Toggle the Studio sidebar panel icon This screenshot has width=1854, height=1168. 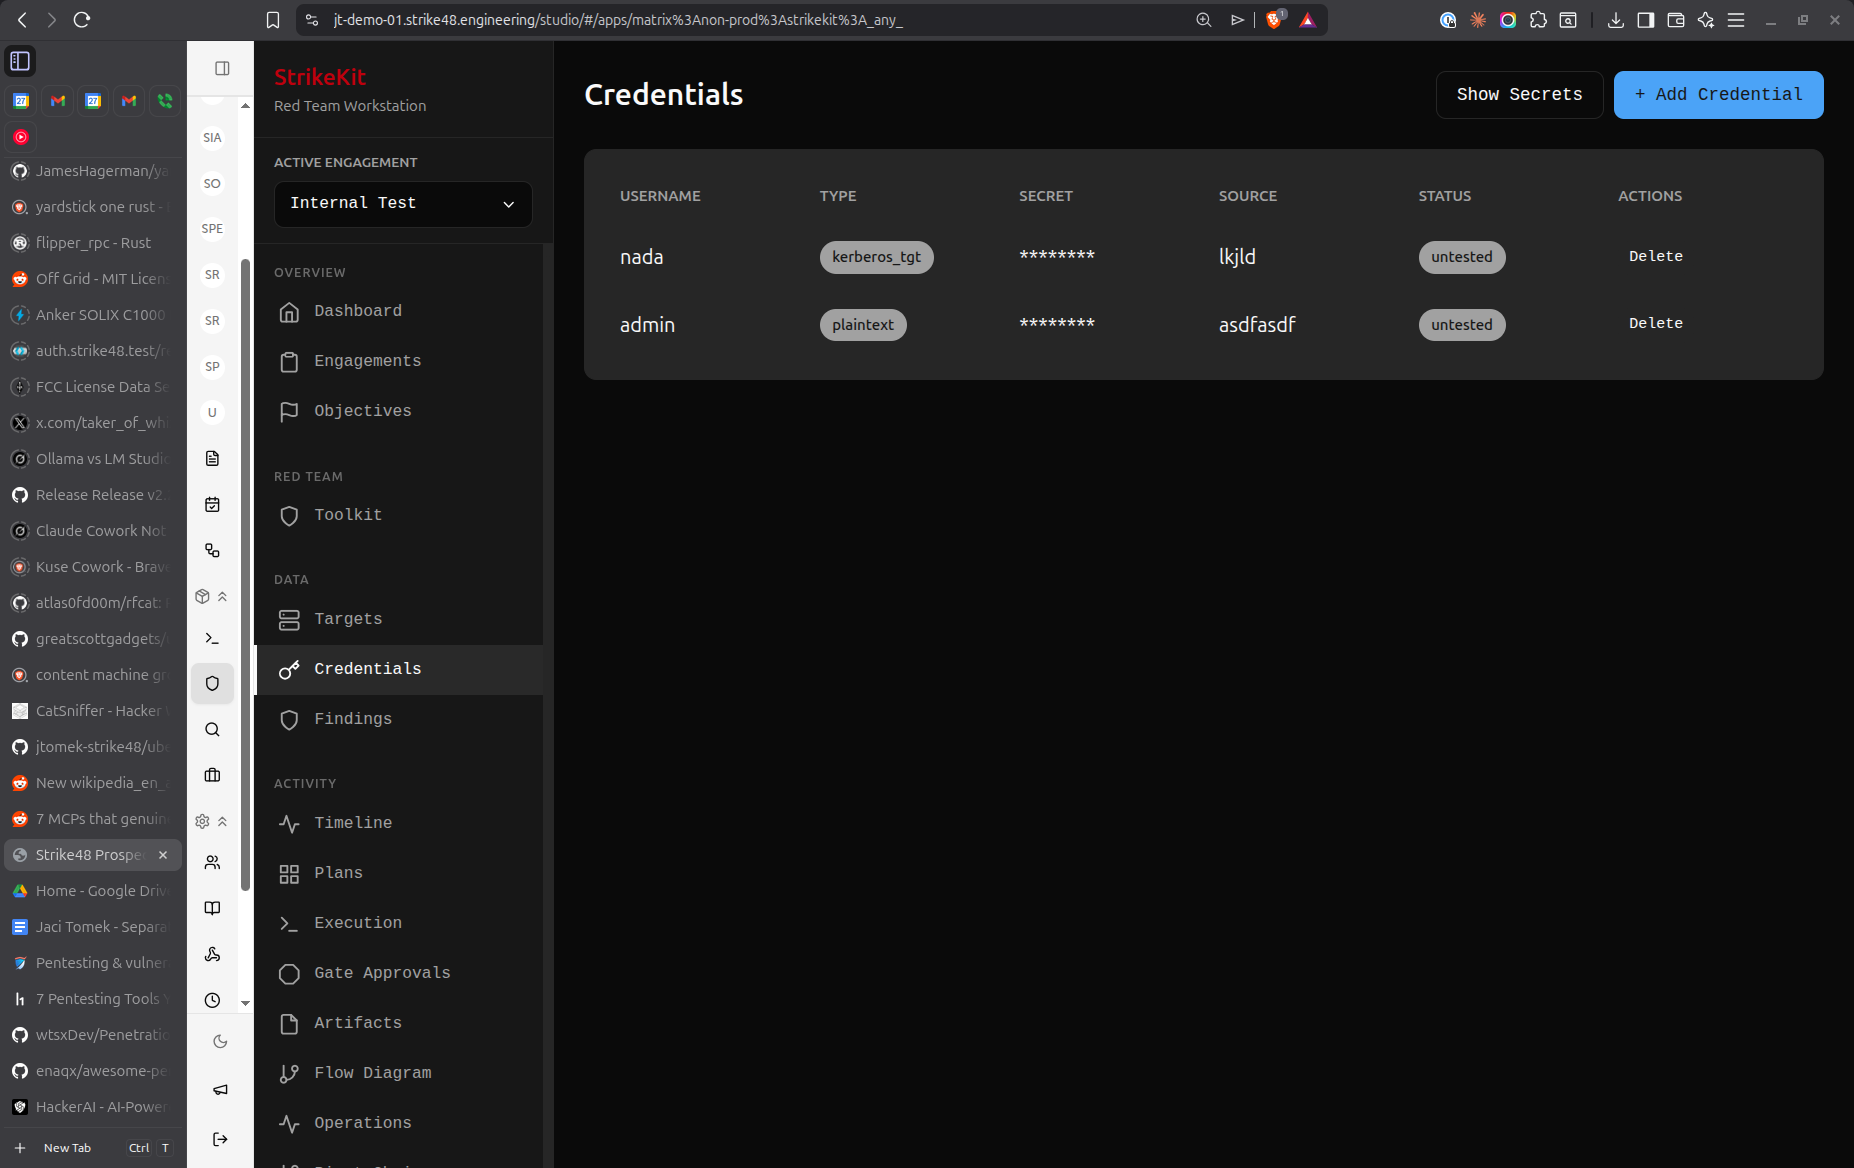[222, 68]
